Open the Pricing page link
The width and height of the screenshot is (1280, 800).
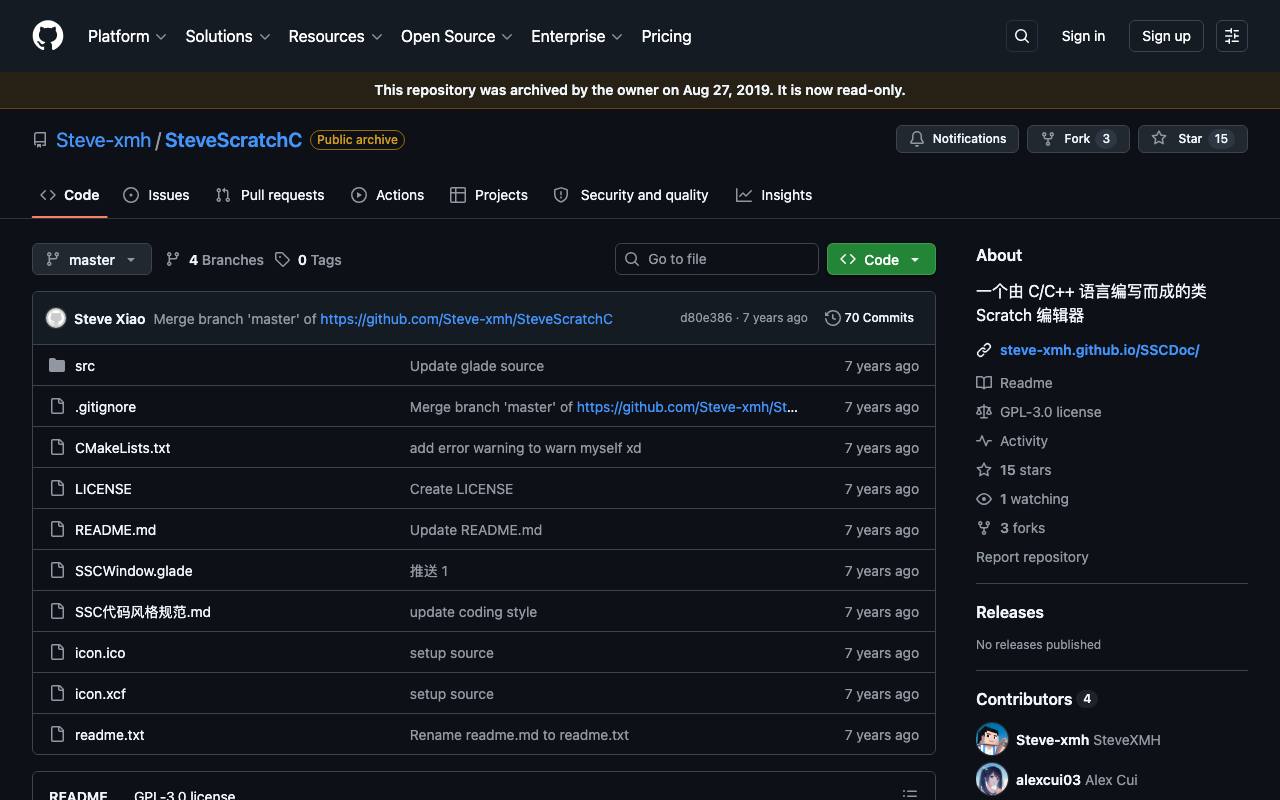666,36
